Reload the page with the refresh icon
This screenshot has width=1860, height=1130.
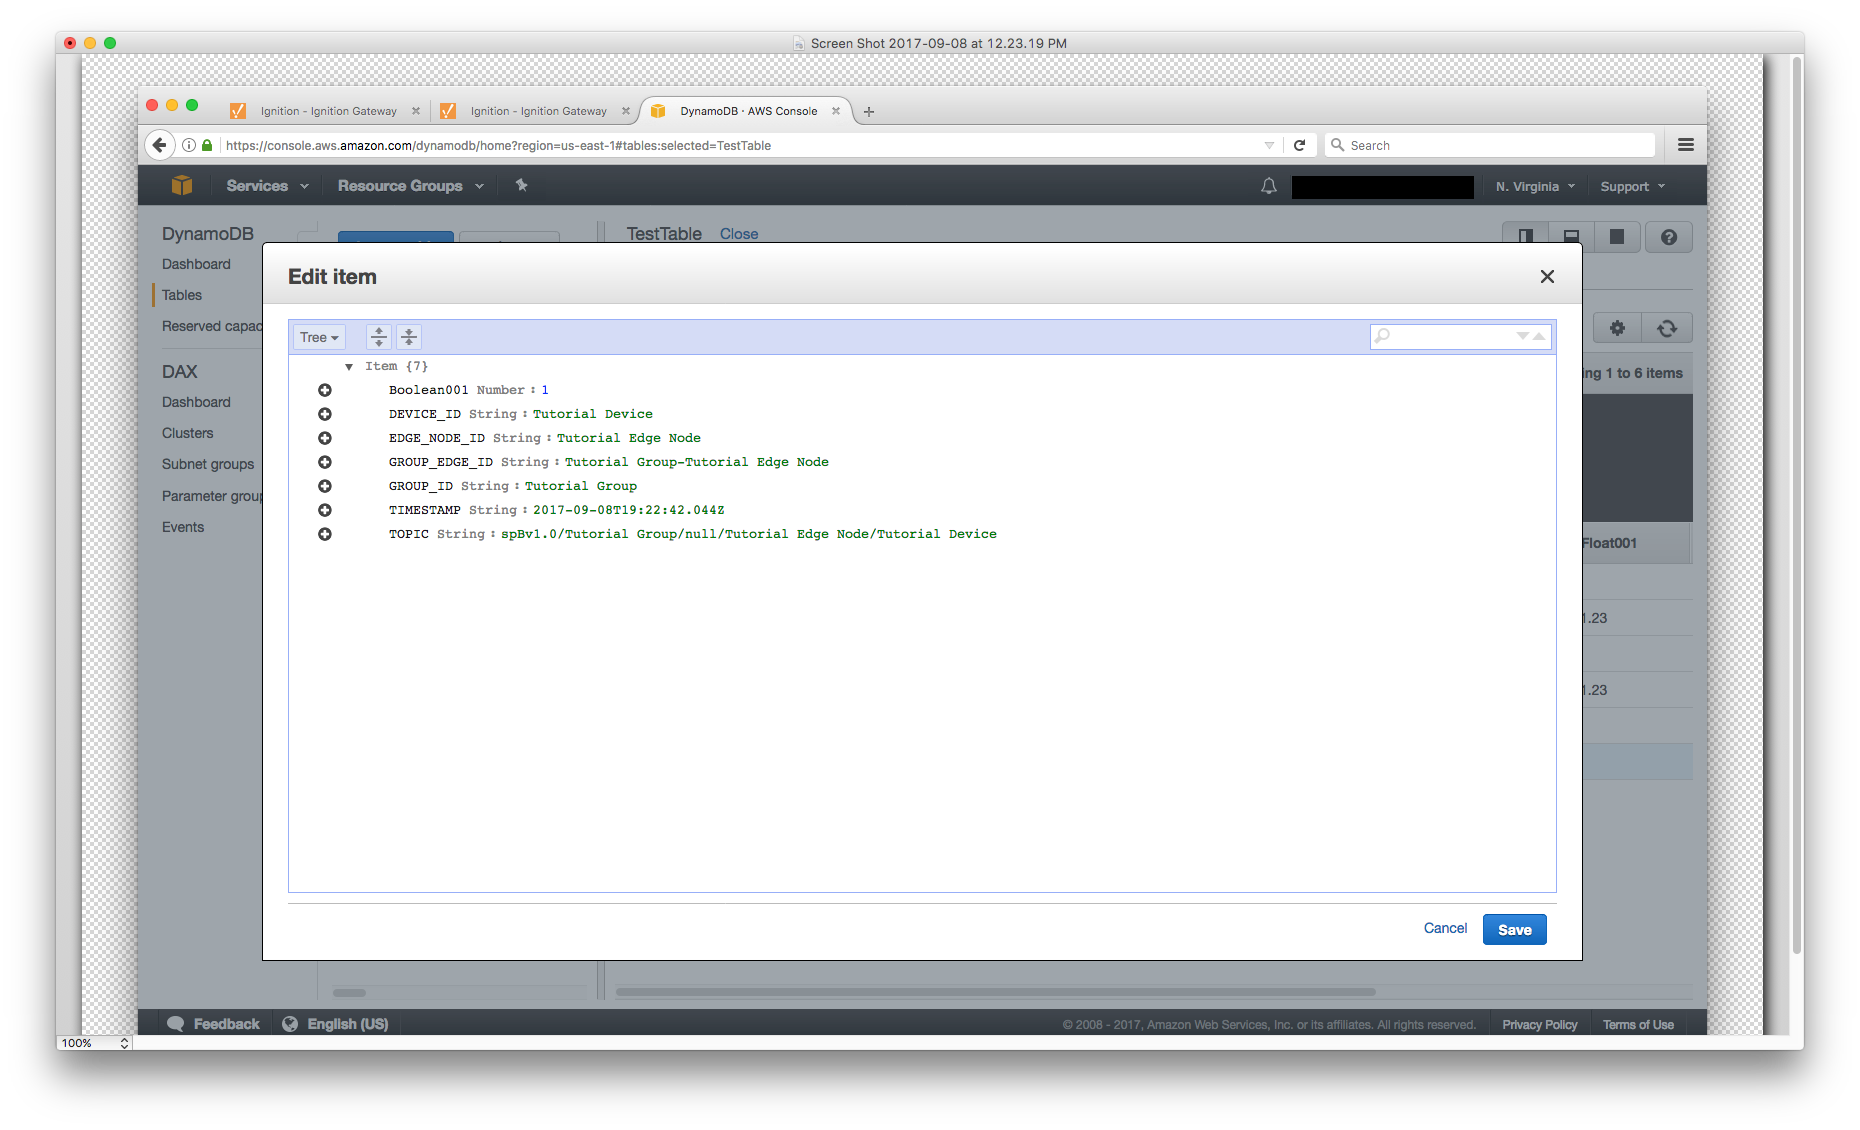[1299, 145]
